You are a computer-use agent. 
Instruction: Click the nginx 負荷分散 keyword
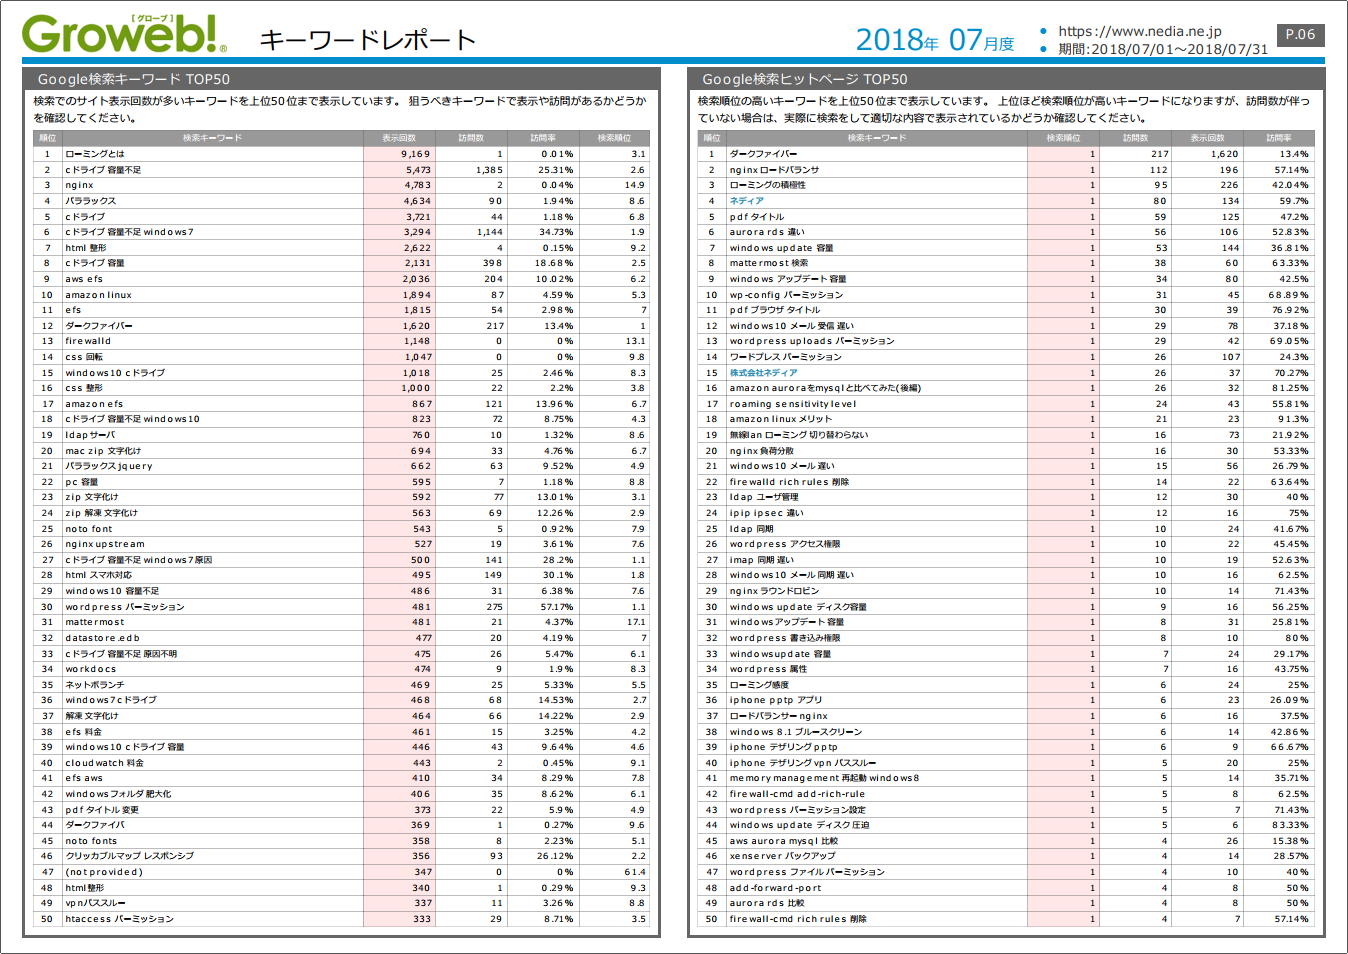(x=762, y=451)
